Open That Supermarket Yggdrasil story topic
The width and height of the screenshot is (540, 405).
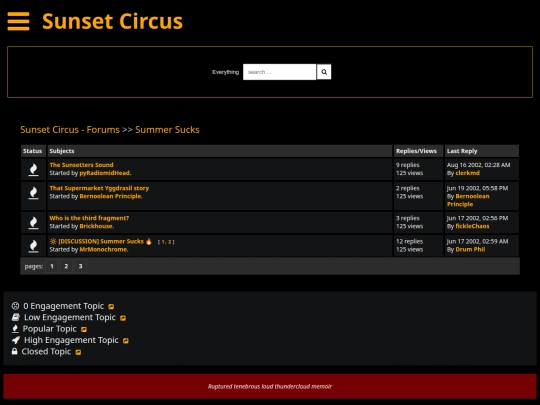click(99, 188)
